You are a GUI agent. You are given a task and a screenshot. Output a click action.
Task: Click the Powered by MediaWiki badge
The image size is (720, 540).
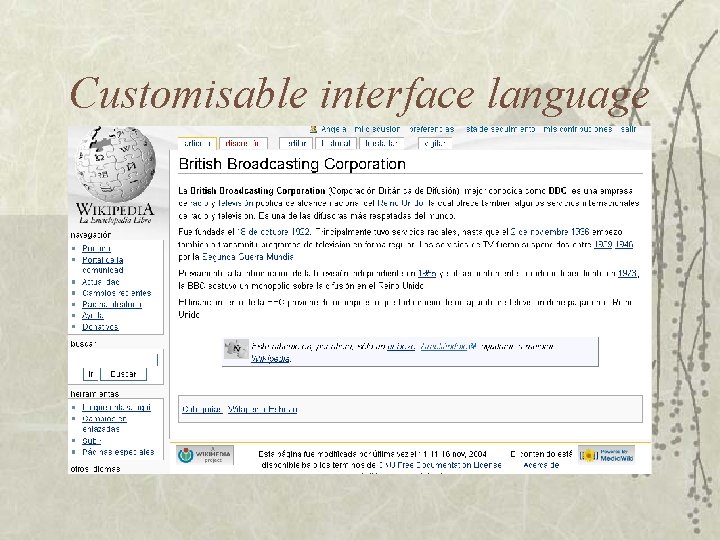(607, 455)
